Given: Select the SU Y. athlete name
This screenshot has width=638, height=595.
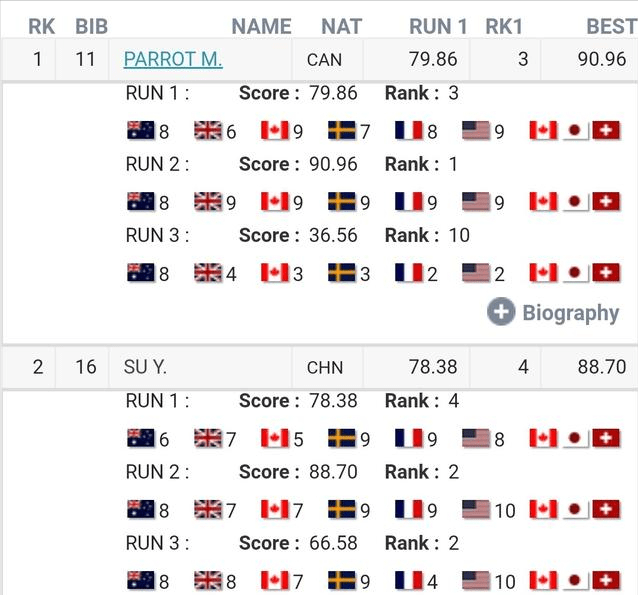Looking at the screenshot, I should coord(146,367).
